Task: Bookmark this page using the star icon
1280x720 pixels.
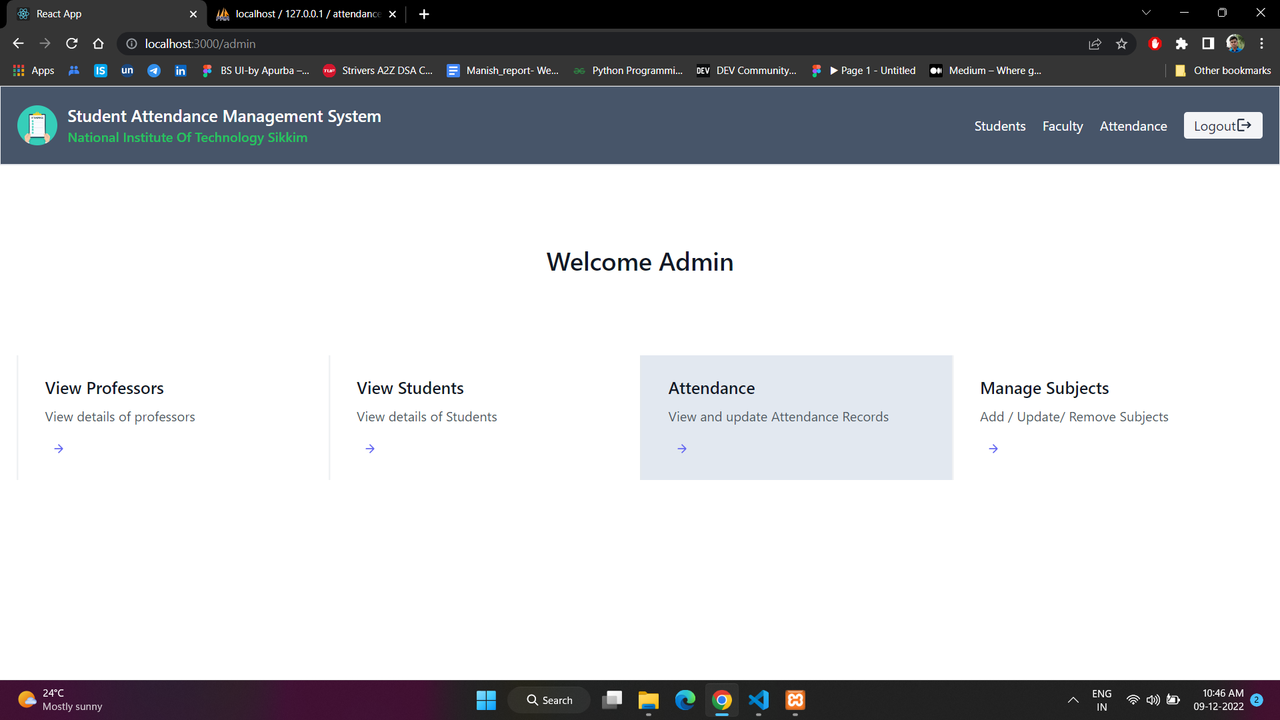Action: (x=1121, y=44)
